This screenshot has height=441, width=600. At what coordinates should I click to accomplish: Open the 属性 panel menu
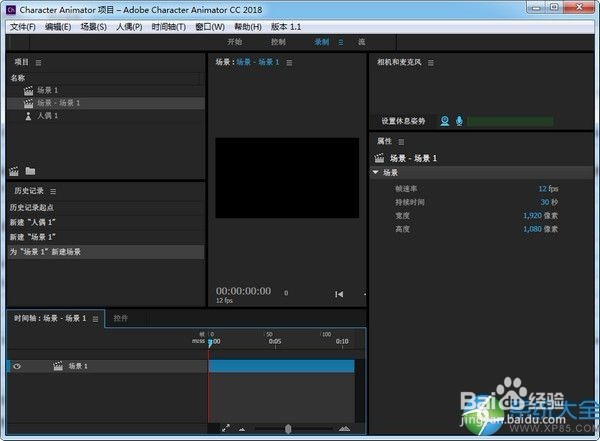pyautogui.click(x=401, y=142)
